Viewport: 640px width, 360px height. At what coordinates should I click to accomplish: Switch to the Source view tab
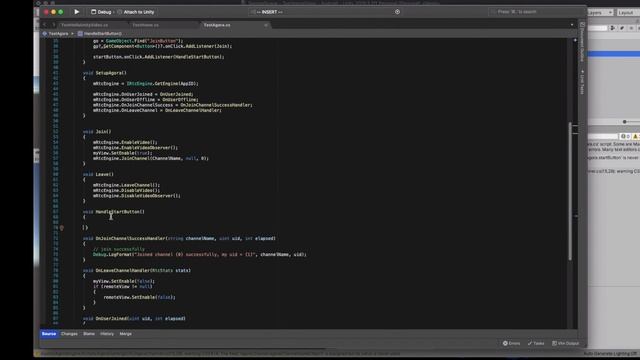(49, 333)
